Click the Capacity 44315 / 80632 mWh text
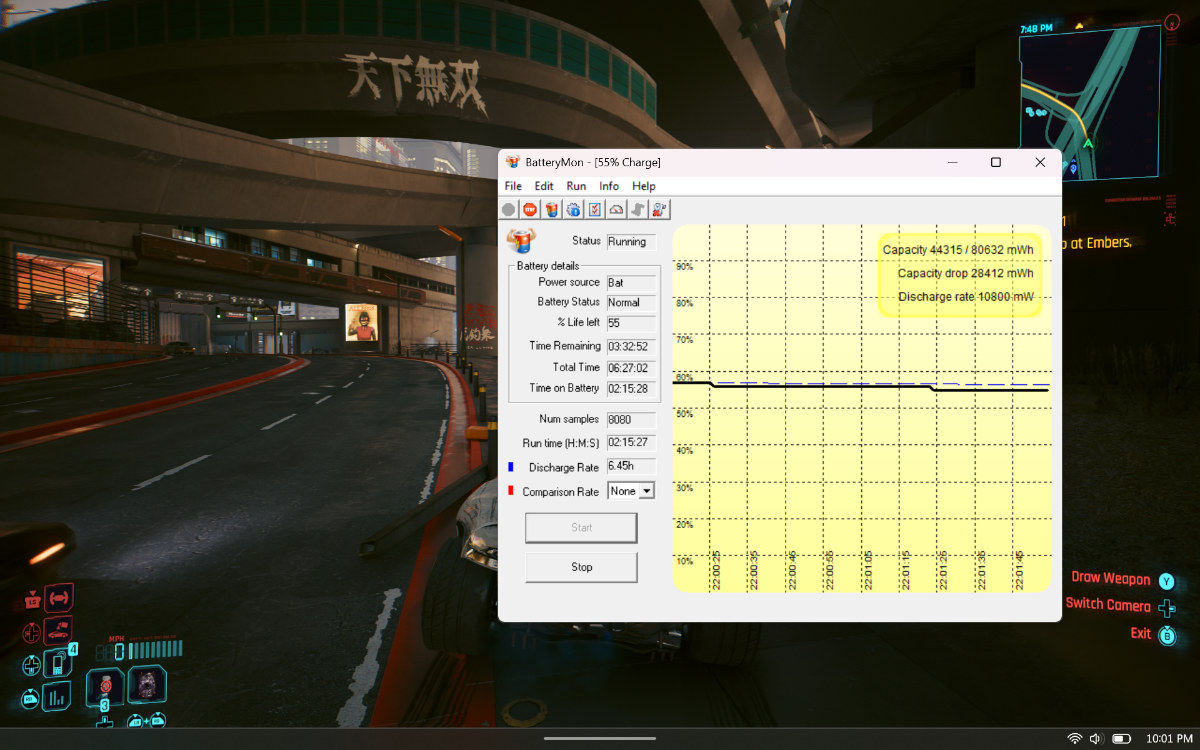 (x=958, y=250)
